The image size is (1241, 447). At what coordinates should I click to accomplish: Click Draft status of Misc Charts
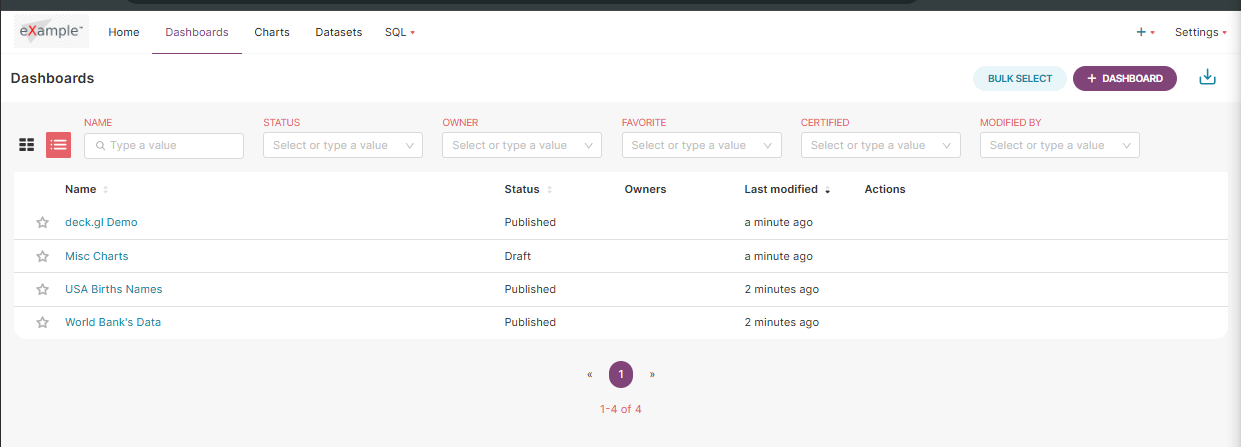point(518,256)
